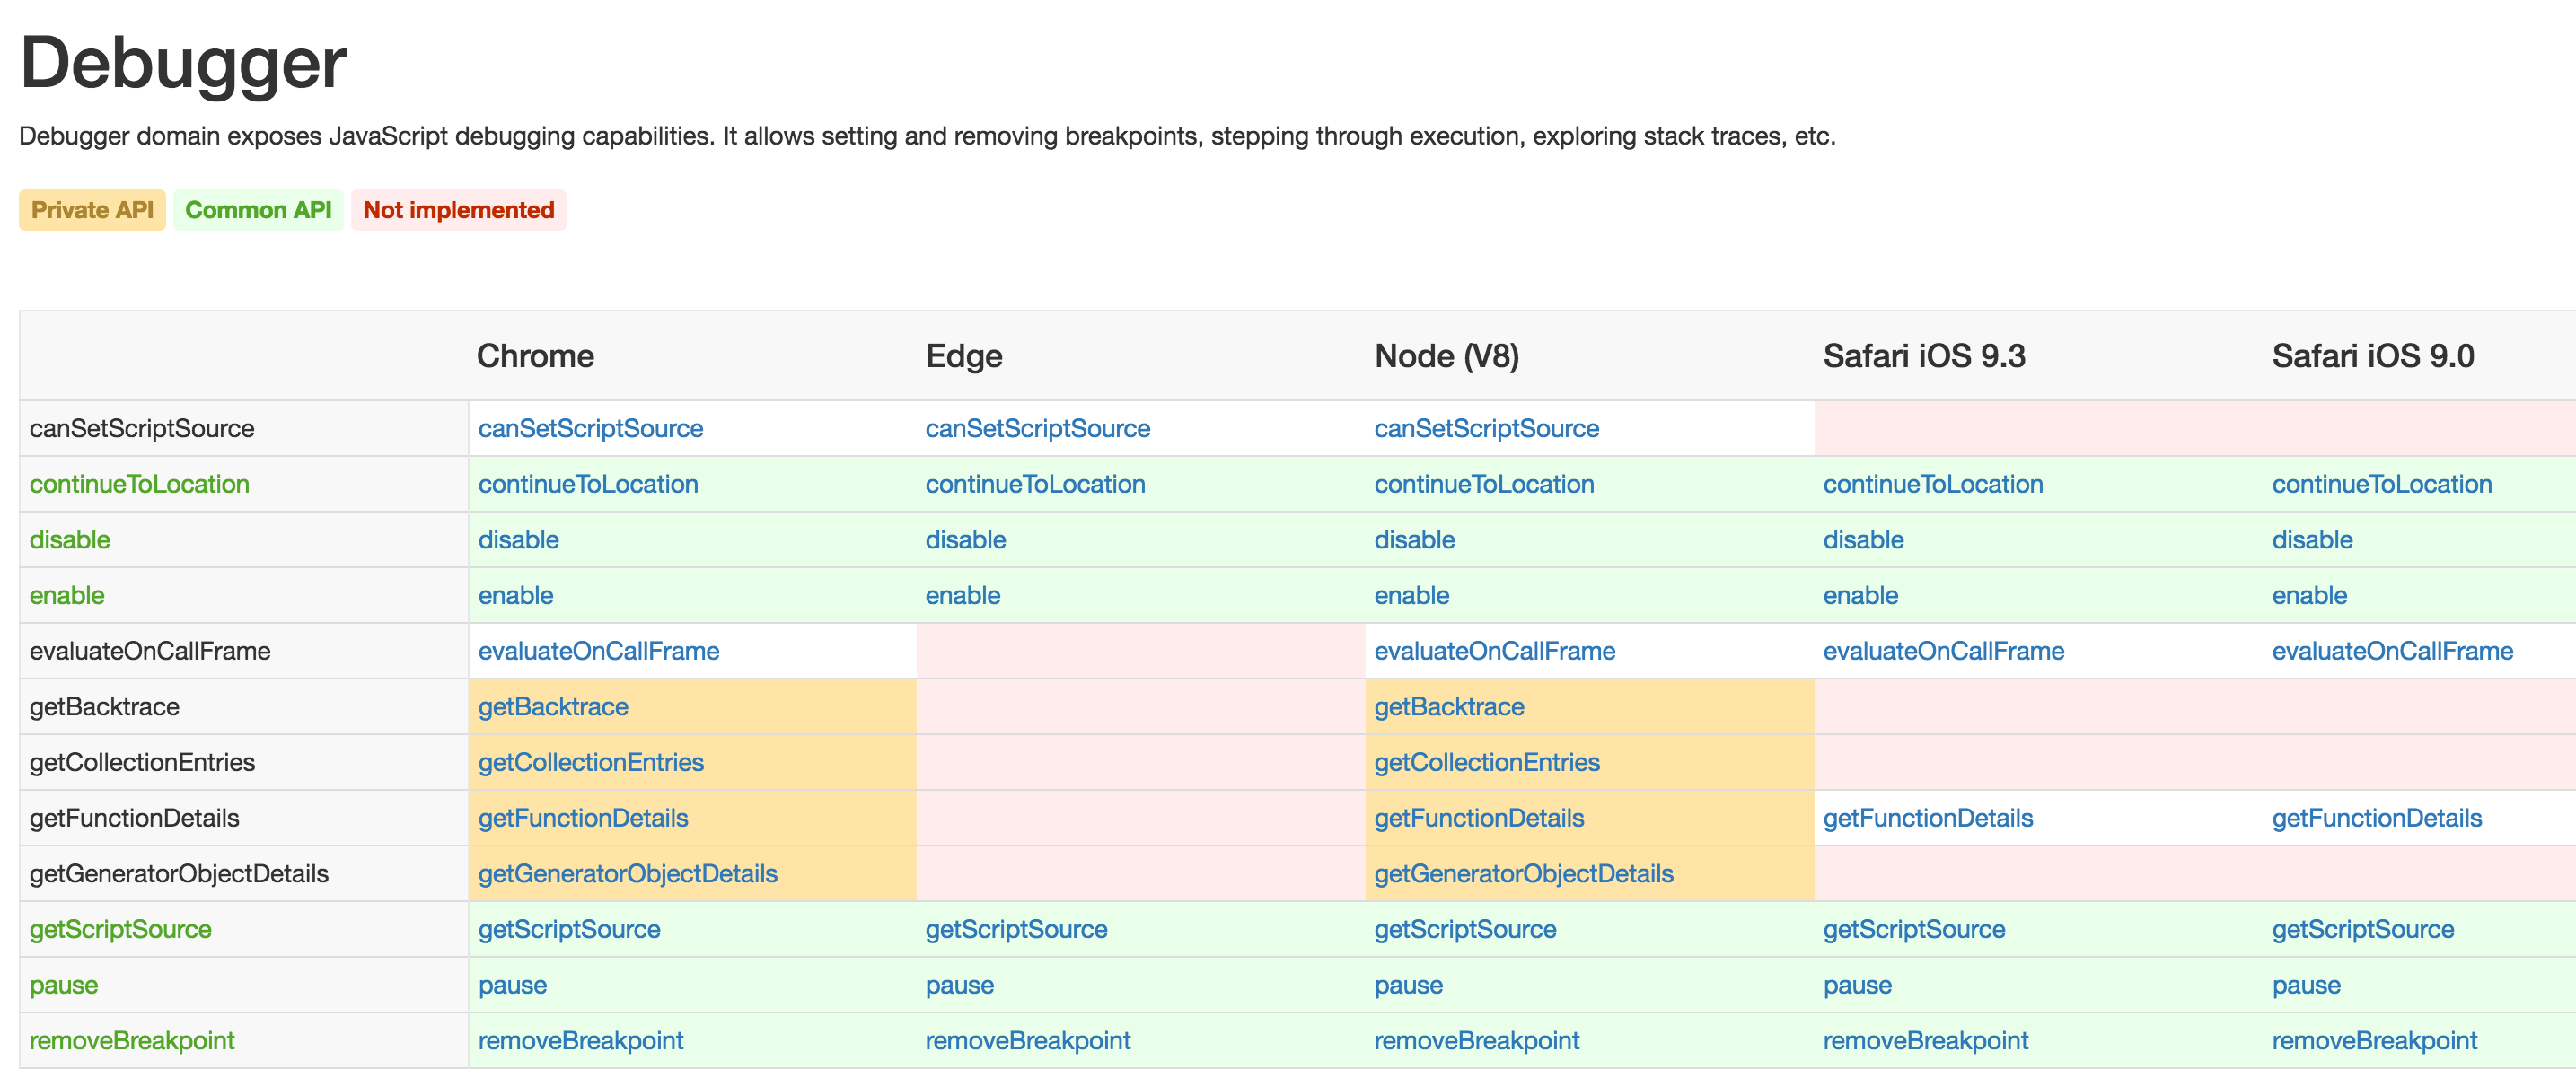Open Edge canSetScriptSource link
Viewport: 2576px width, 1069px height.
point(1037,429)
